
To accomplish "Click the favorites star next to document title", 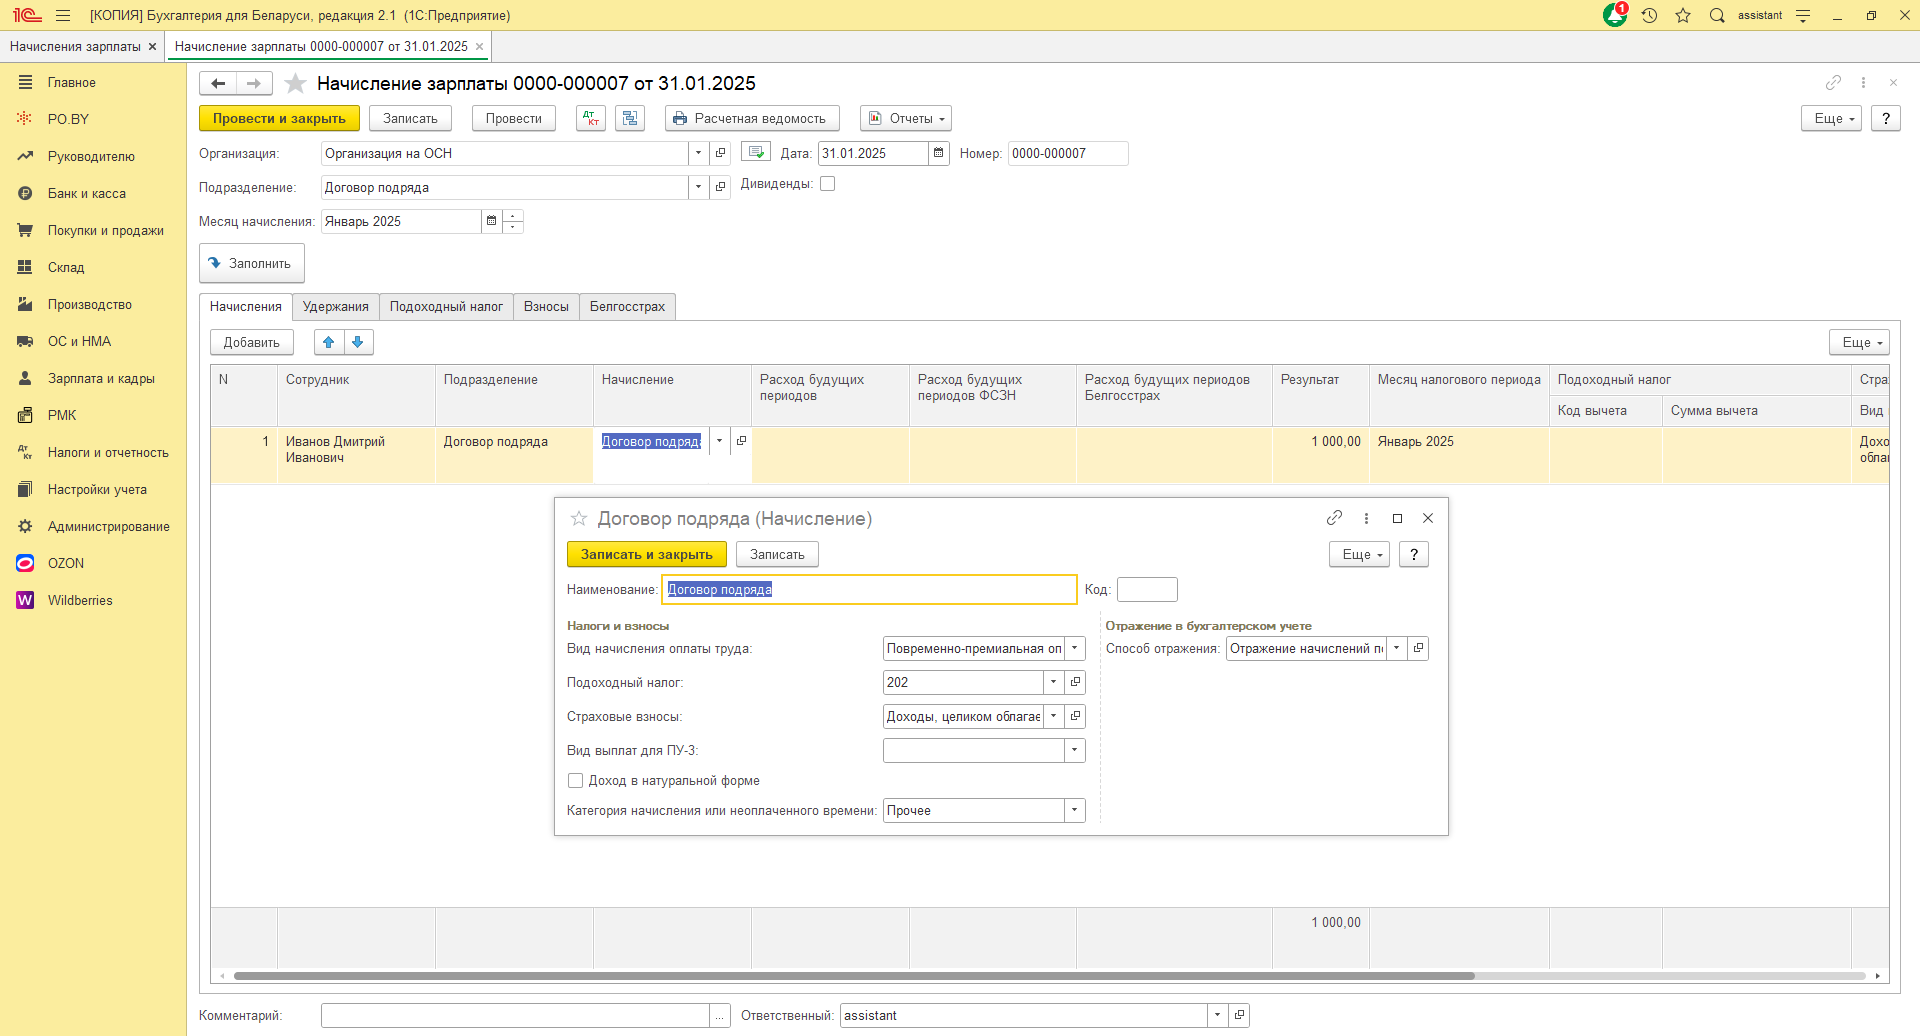I will coord(295,84).
